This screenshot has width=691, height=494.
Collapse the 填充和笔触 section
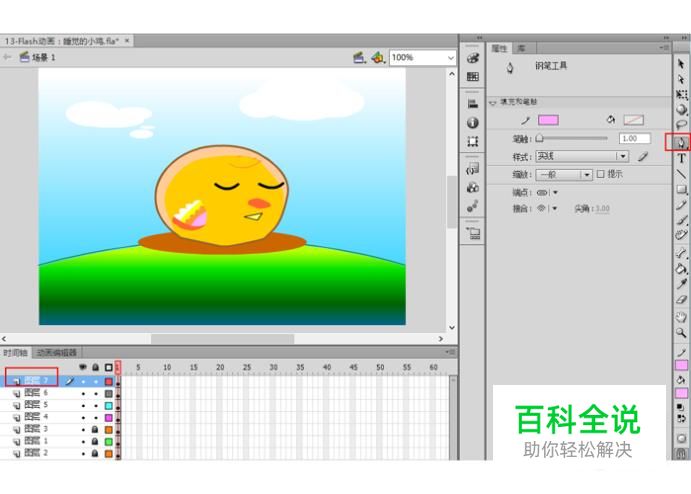tap(493, 102)
